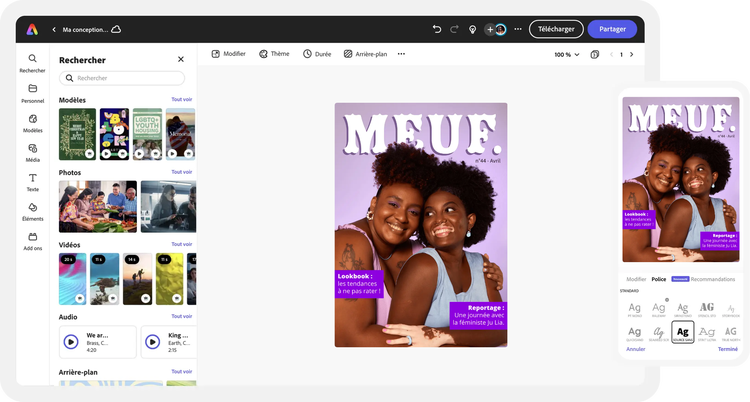Open the Arrière-plan toolbar option

coord(365,54)
